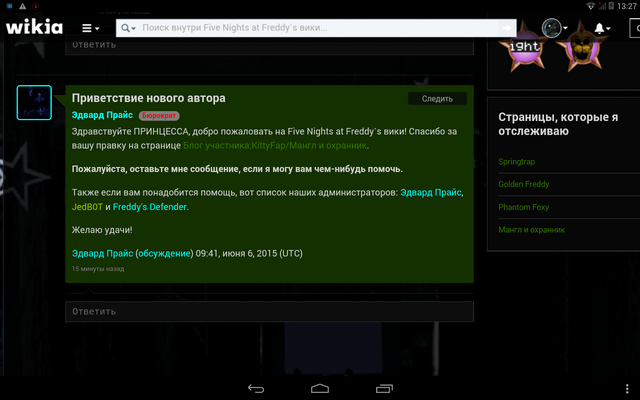
Task: Open the notifications bell menu
Action: pyautogui.click(x=602, y=28)
